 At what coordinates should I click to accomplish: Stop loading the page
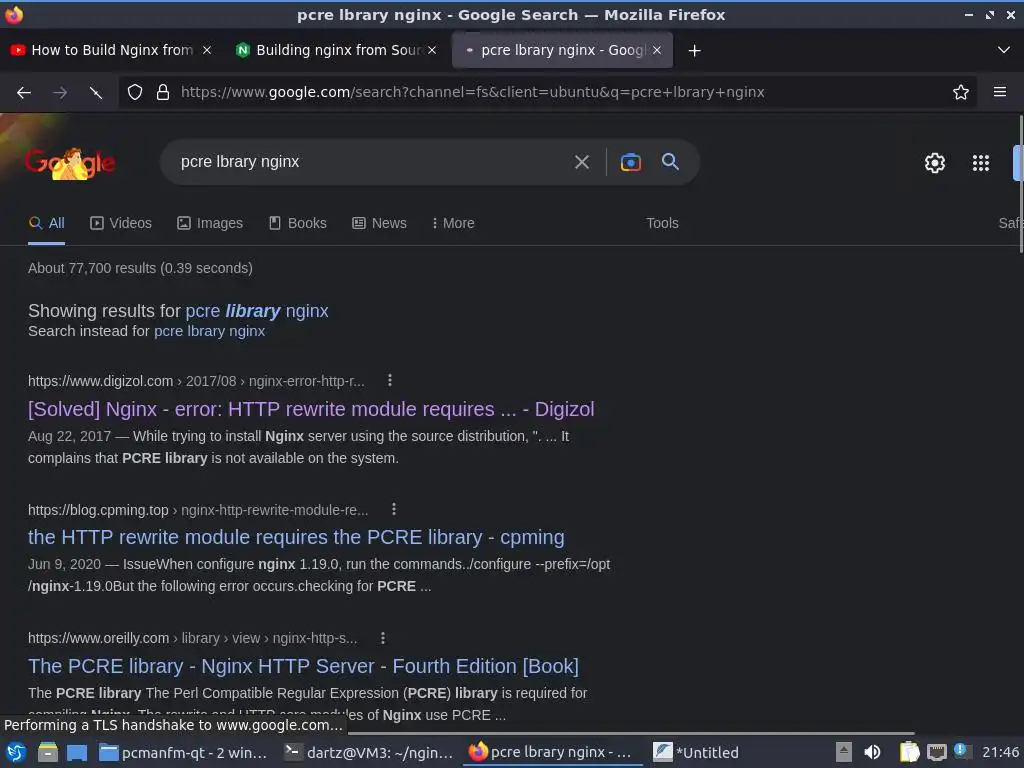[96, 93]
